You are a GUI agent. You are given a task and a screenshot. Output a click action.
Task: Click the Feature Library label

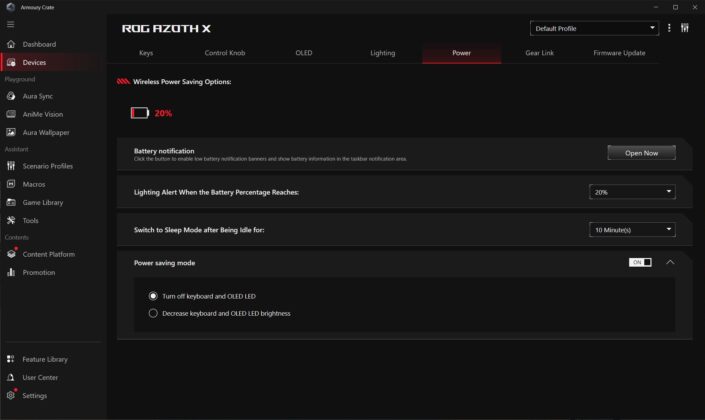(45, 359)
